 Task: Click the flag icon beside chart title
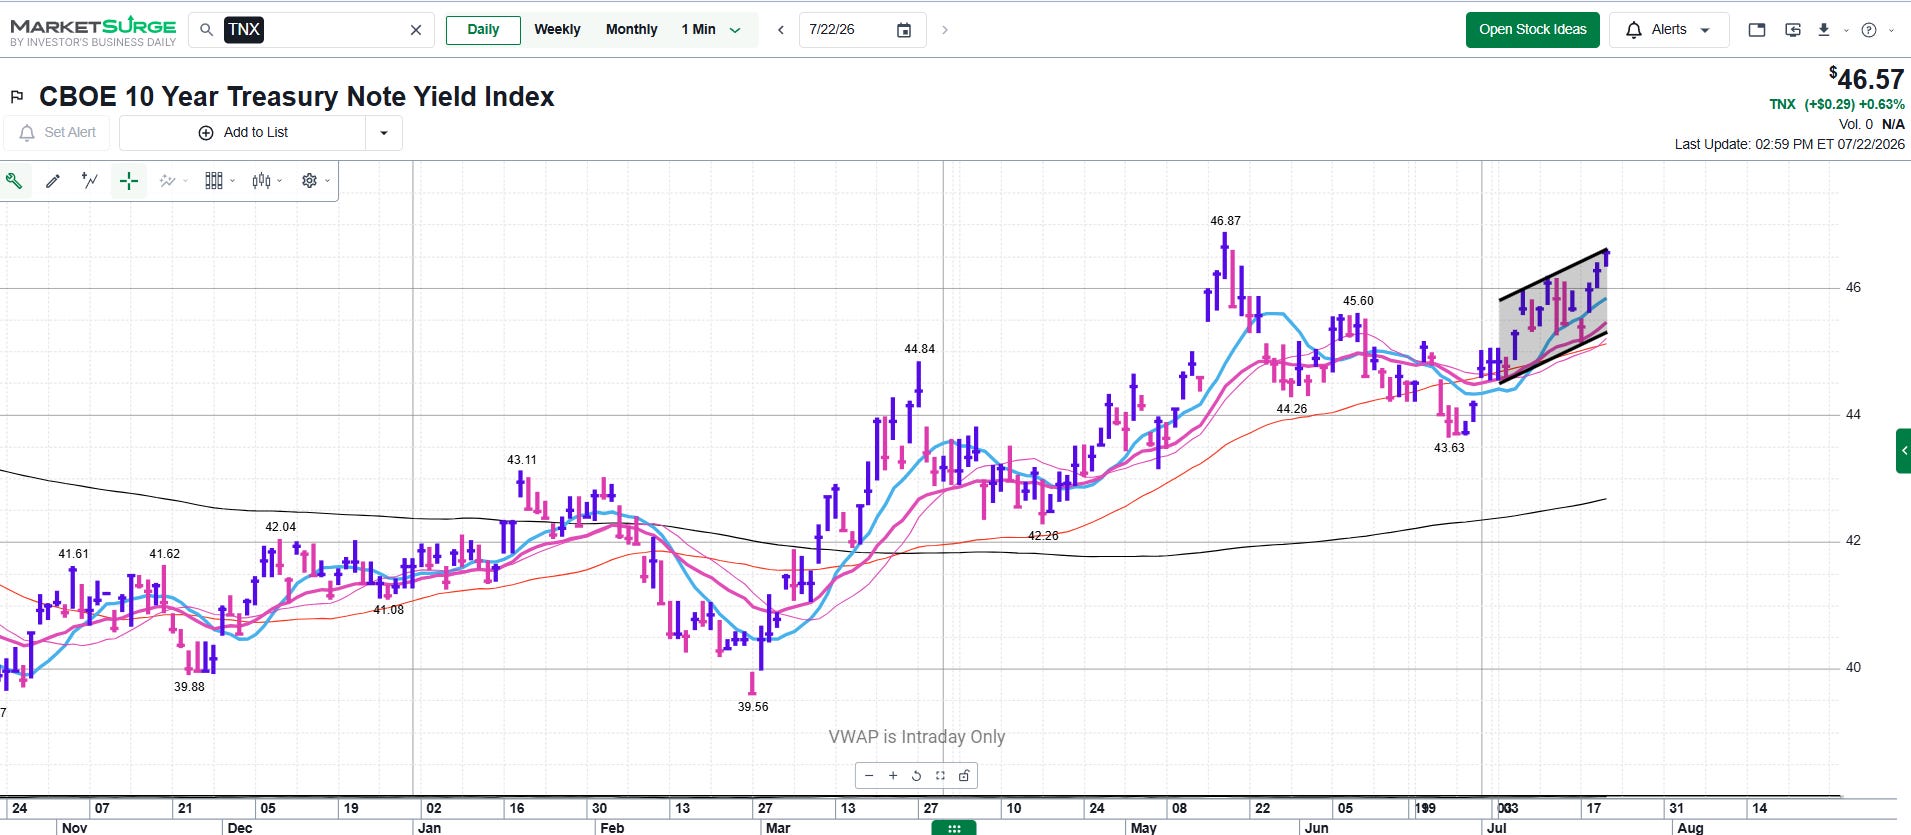click(x=17, y=97)
